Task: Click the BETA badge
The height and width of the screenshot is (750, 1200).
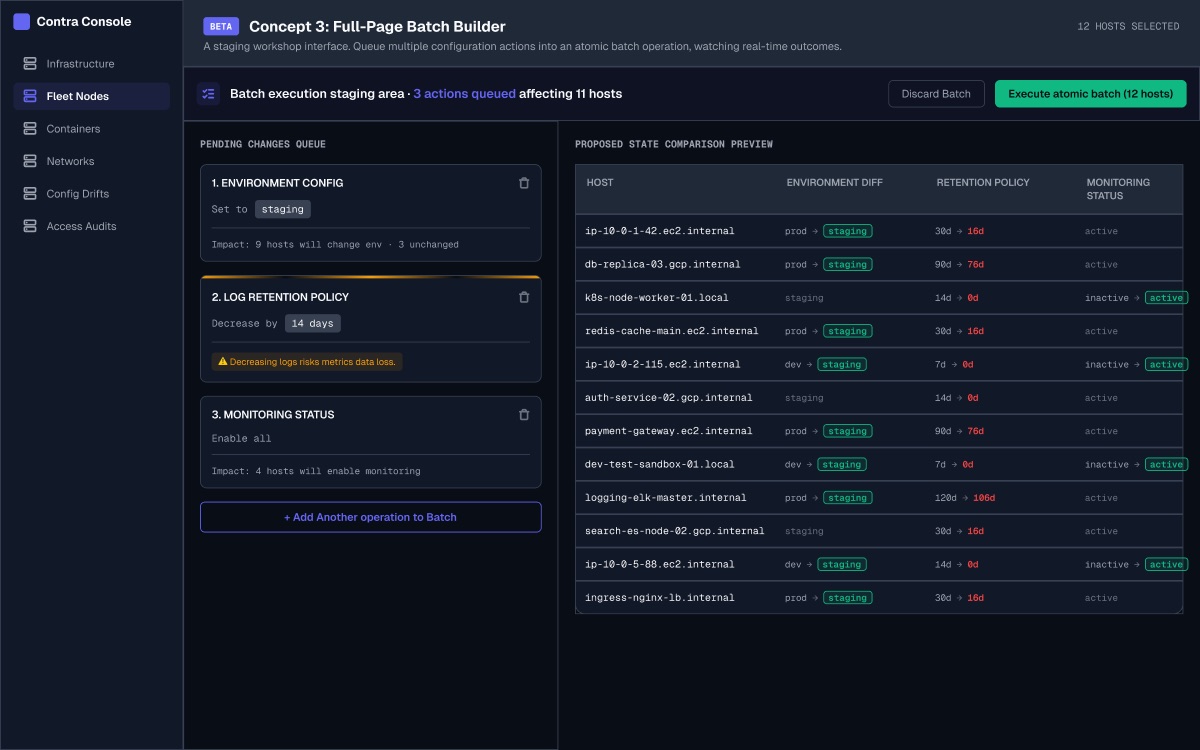Action: [x=221, y=27]
